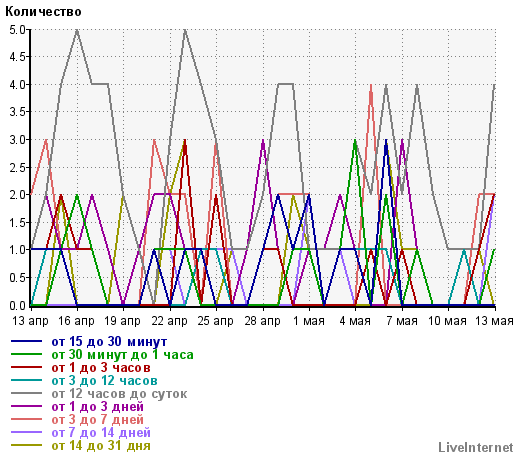The width and height of the screenshot is (520, 457).
Task: Click the '1 мая' date axis label
Action: pyautogui.click(x=309, y=321)
